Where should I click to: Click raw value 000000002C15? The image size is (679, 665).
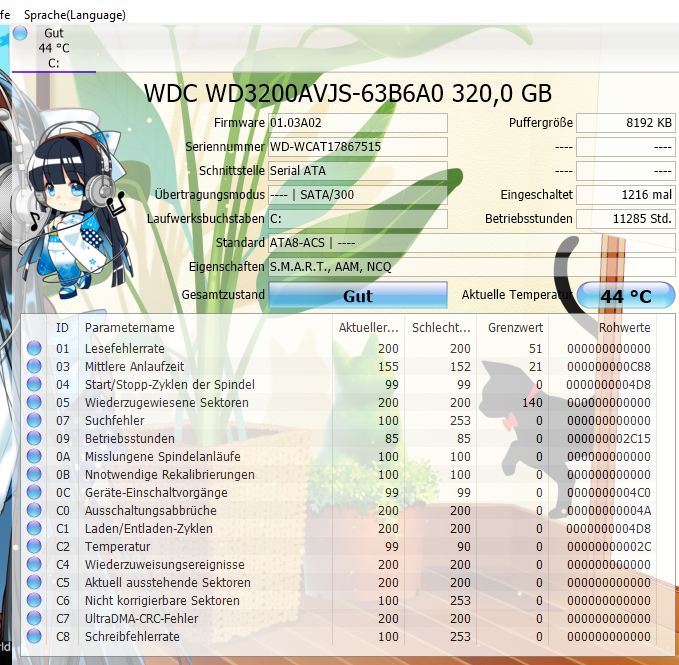click(609, 439)
